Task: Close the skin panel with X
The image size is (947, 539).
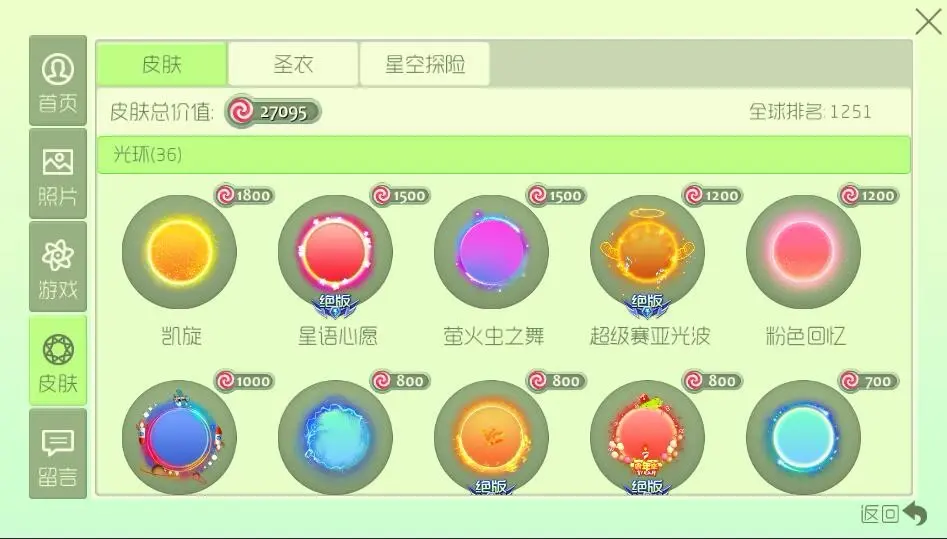Action: pos(928,22)
